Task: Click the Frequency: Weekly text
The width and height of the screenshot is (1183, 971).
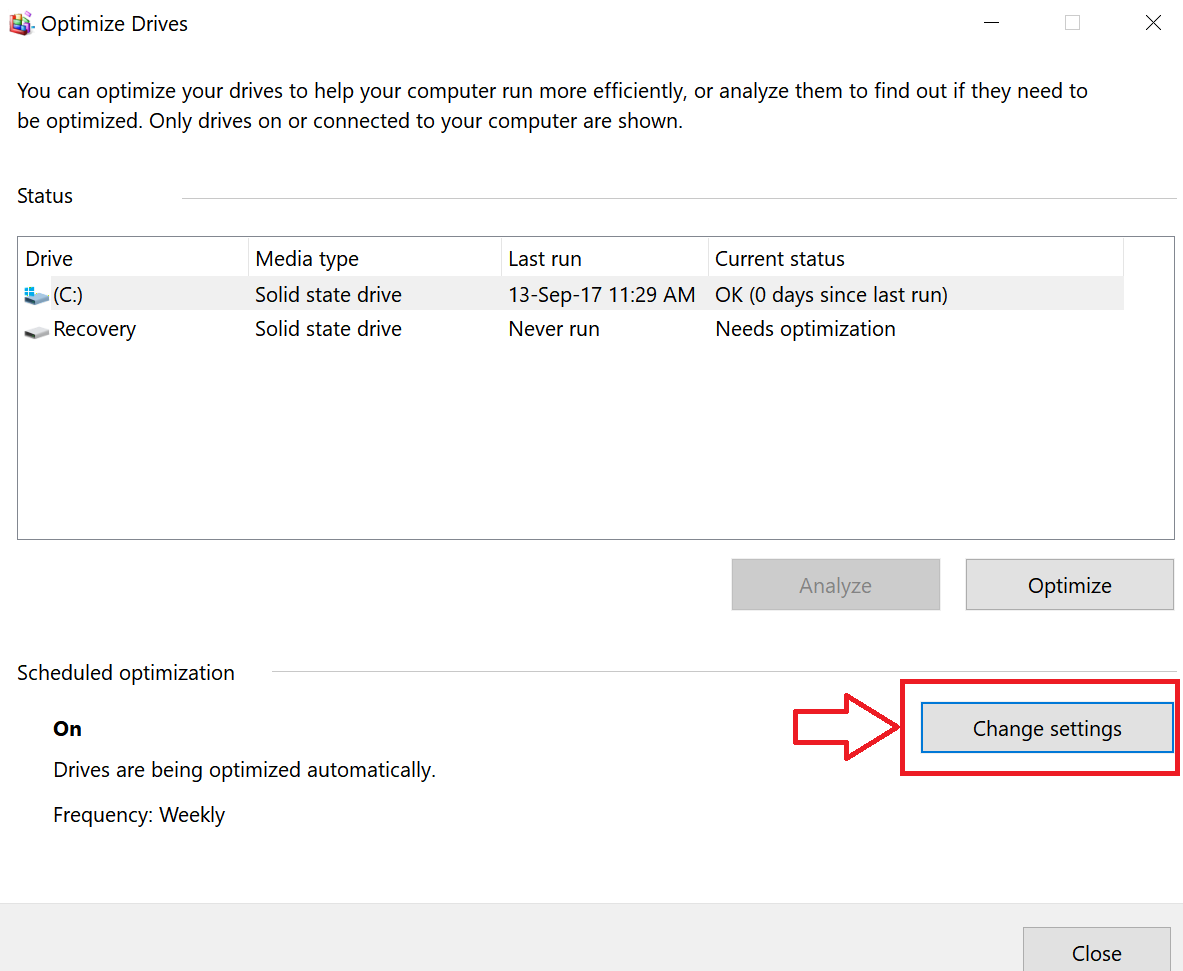Action: (139, 815)
